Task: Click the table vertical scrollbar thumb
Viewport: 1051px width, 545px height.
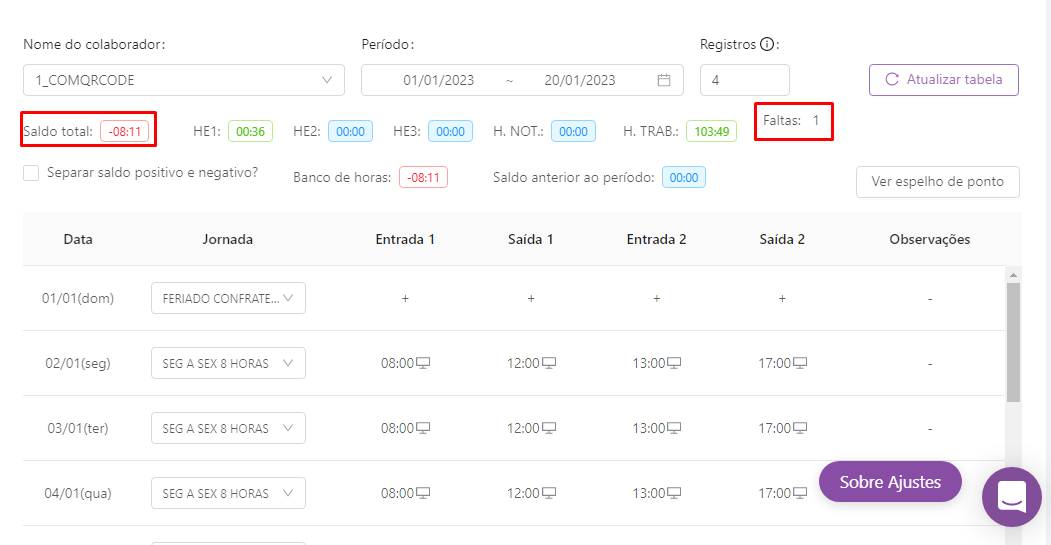Action: pyautogui.click(x=1013, y=340)
